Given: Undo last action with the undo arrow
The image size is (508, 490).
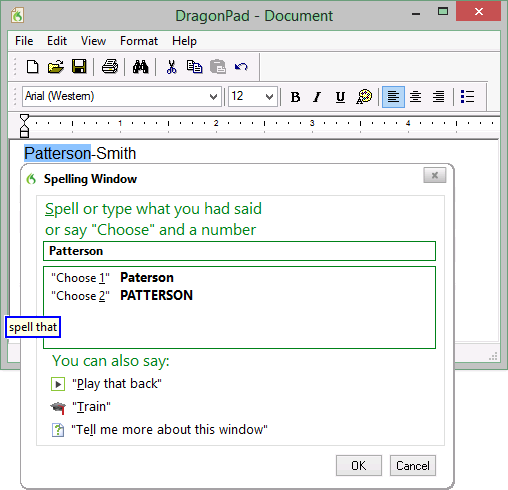Looking at the screenshot, I should tap(241, 67).
